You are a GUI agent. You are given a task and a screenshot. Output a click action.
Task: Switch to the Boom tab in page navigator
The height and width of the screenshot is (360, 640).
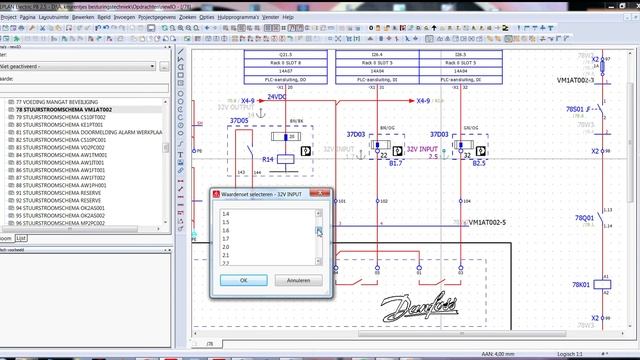6,238
